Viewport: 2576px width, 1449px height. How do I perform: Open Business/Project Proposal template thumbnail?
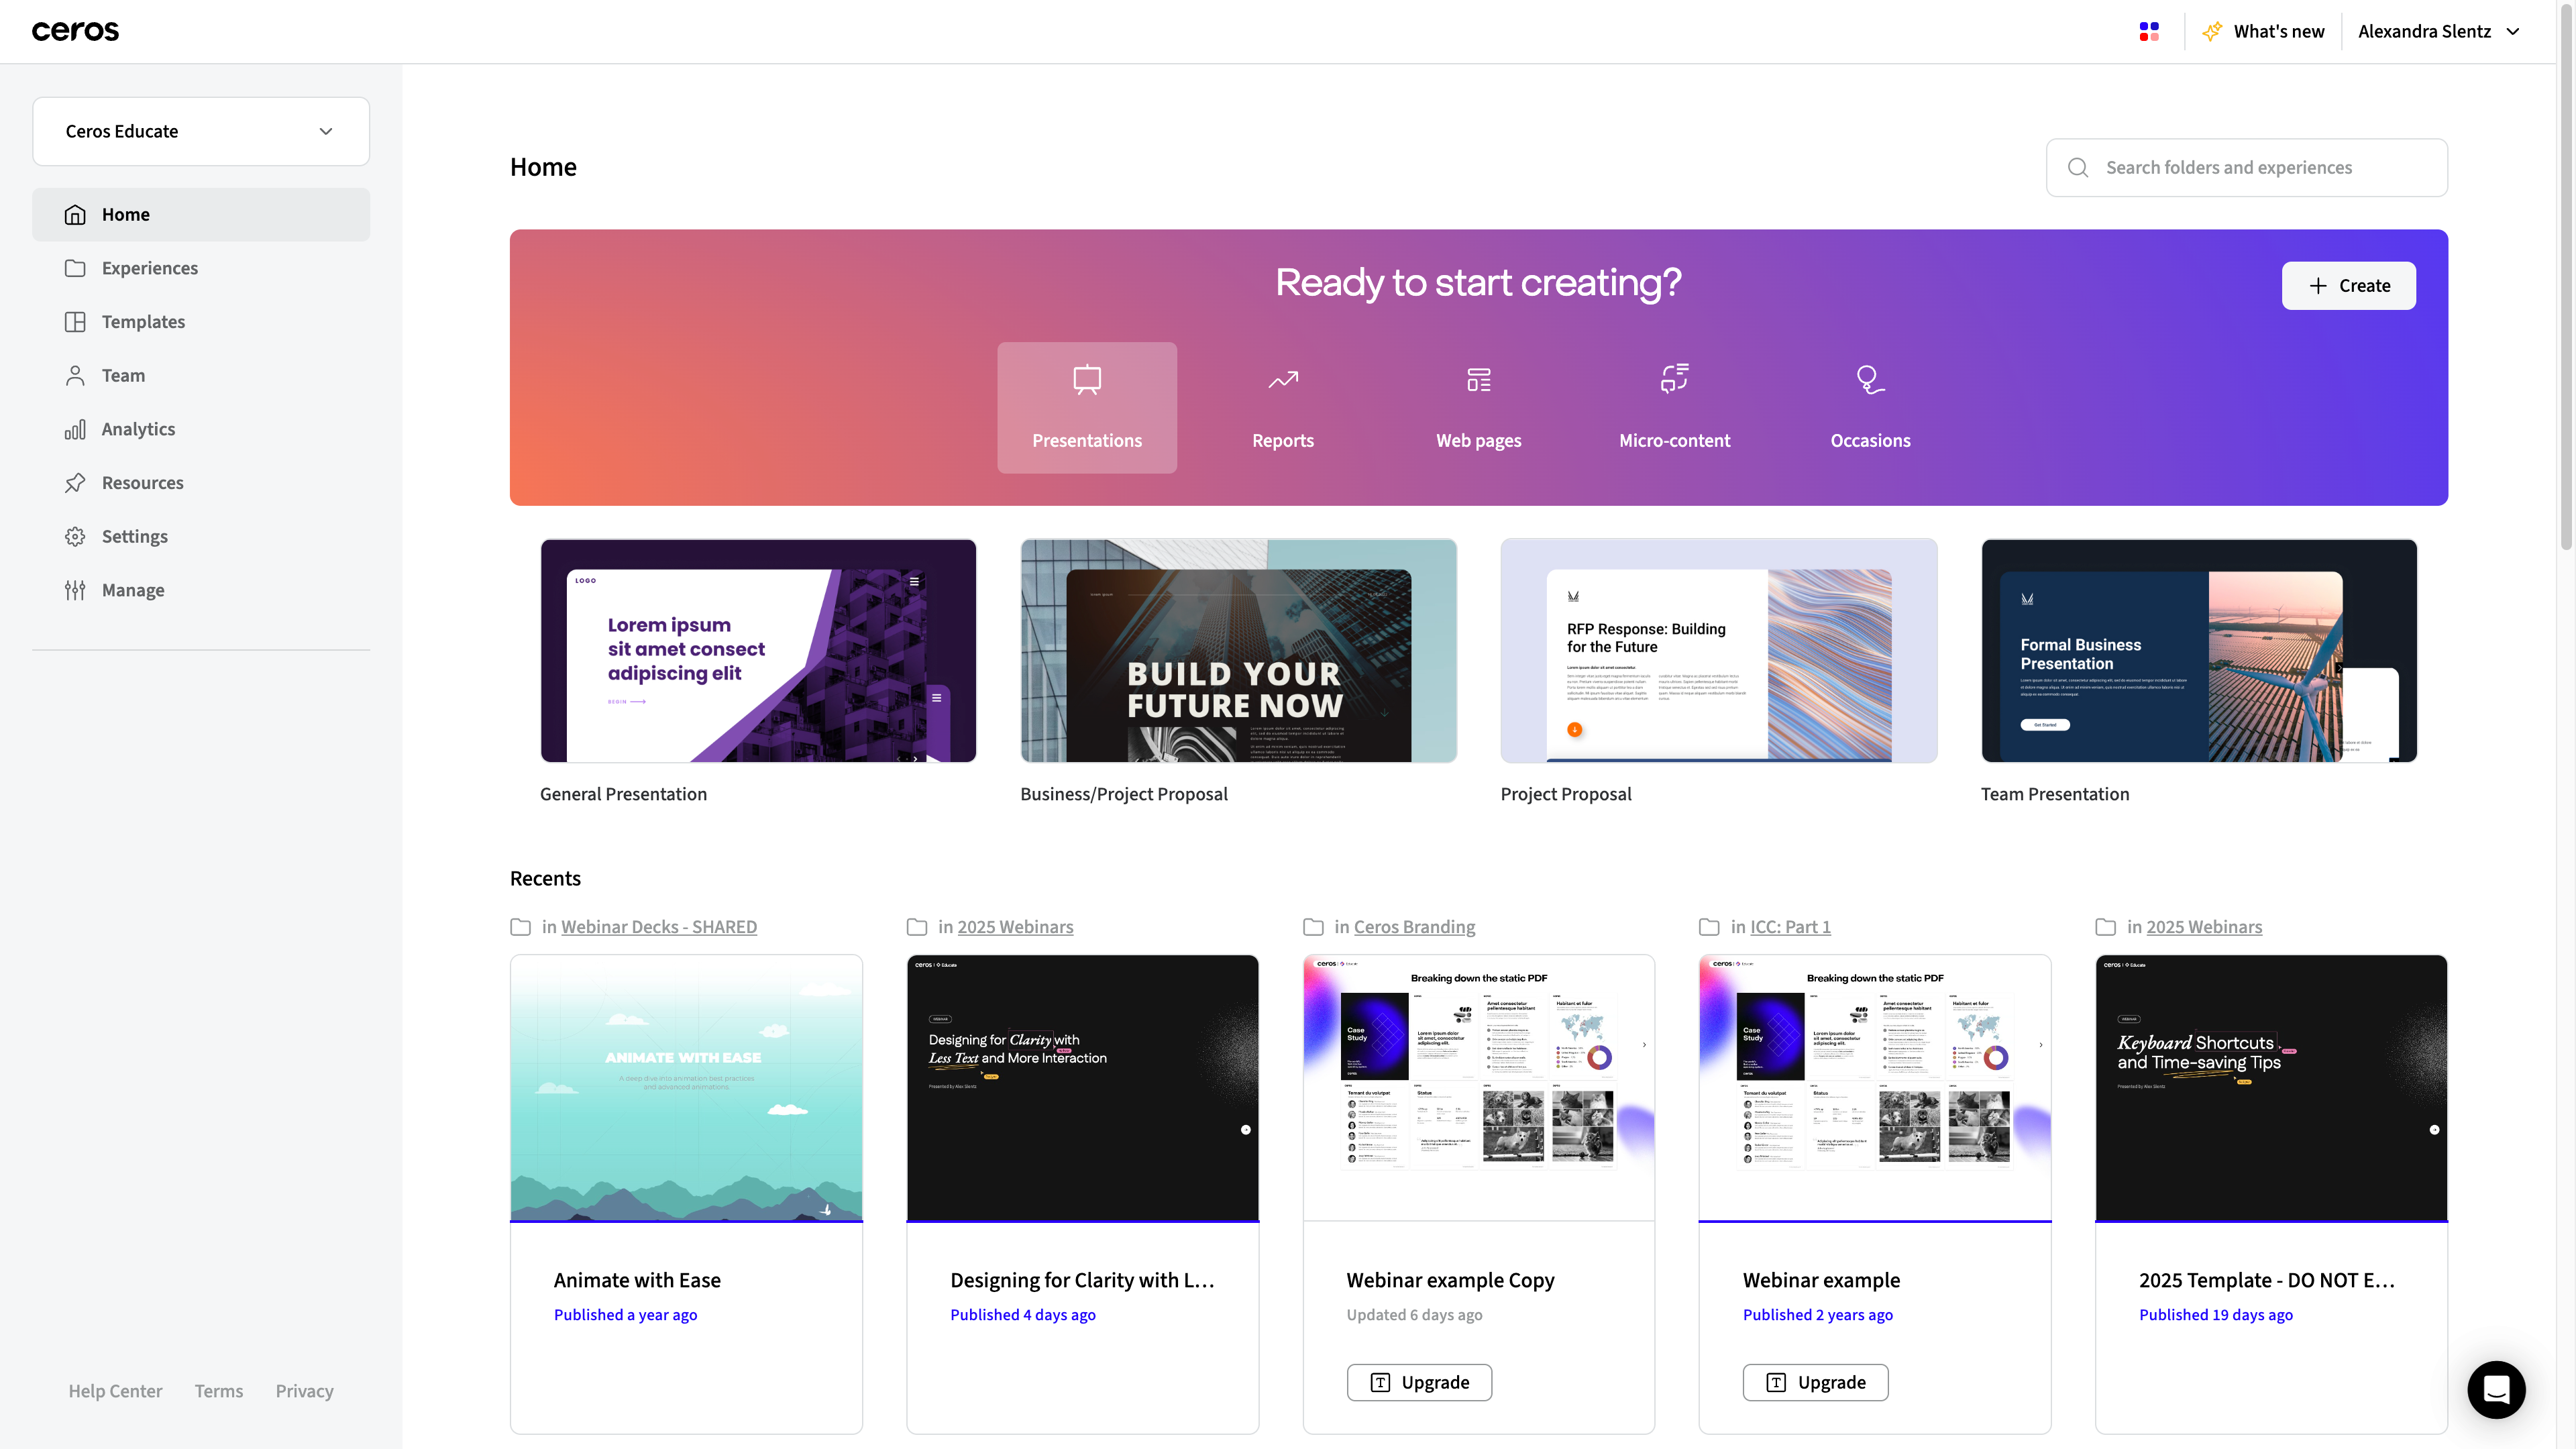coord(1239,651)
